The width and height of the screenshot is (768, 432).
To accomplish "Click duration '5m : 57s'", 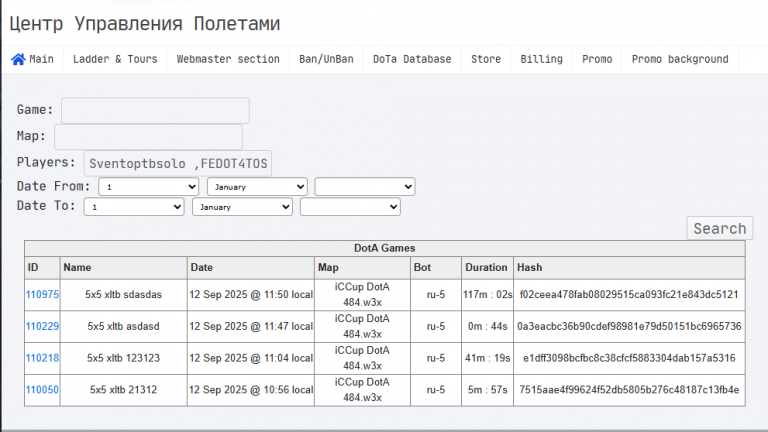I will (x=487, y=390).
